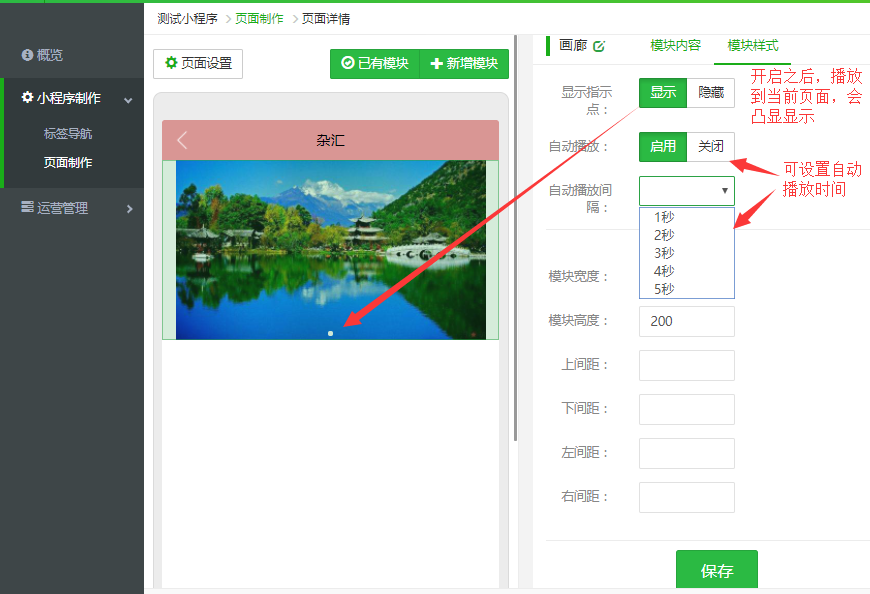The height and width of the screenshot is (594, 870).
Task: Click the 概览 info icon in sidebar
Action: 27,55
